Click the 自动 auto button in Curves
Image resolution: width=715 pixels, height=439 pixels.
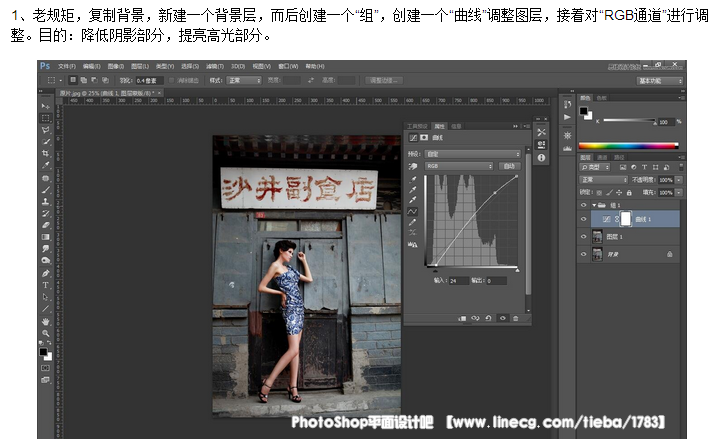coord(509,166)
